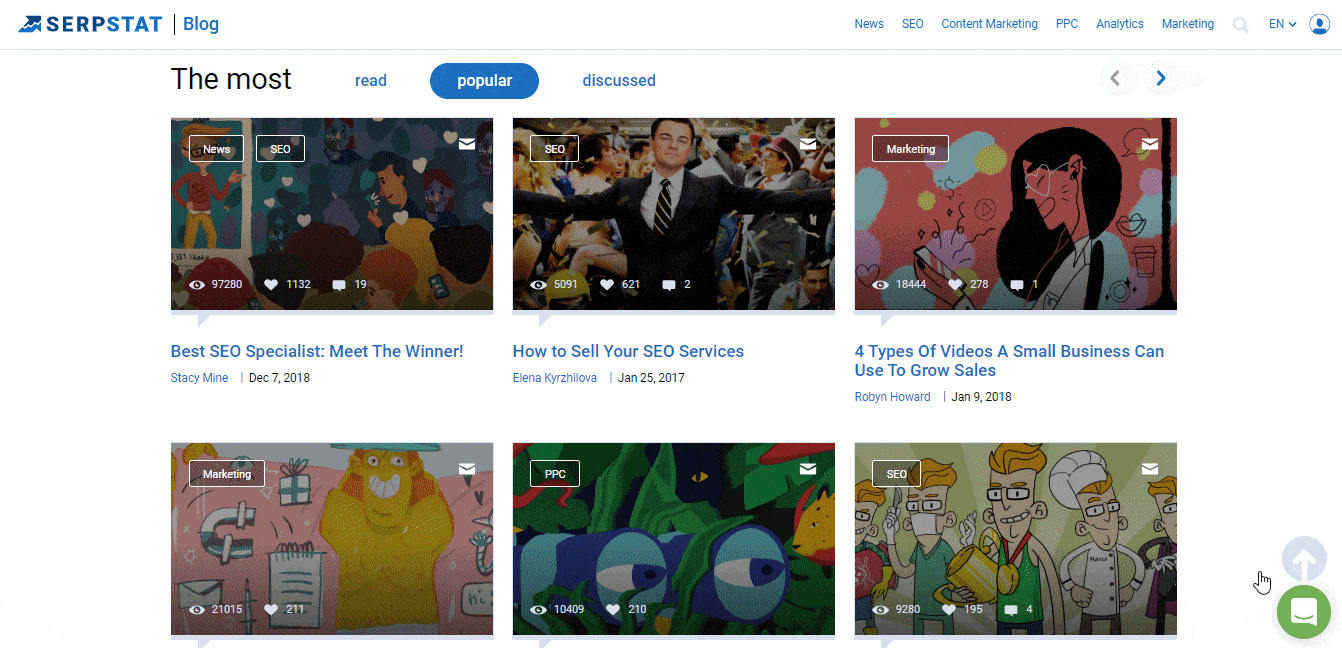The image size is (1342, 648).
Task: Open Analytics in the top navigation
Action: tap(1120, 24)
